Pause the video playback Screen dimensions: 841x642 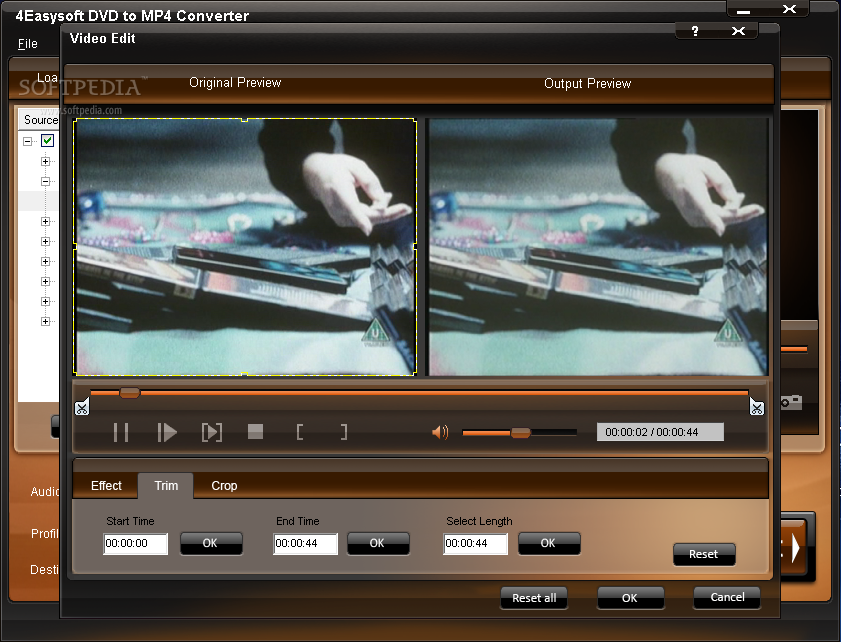(121, 432)
